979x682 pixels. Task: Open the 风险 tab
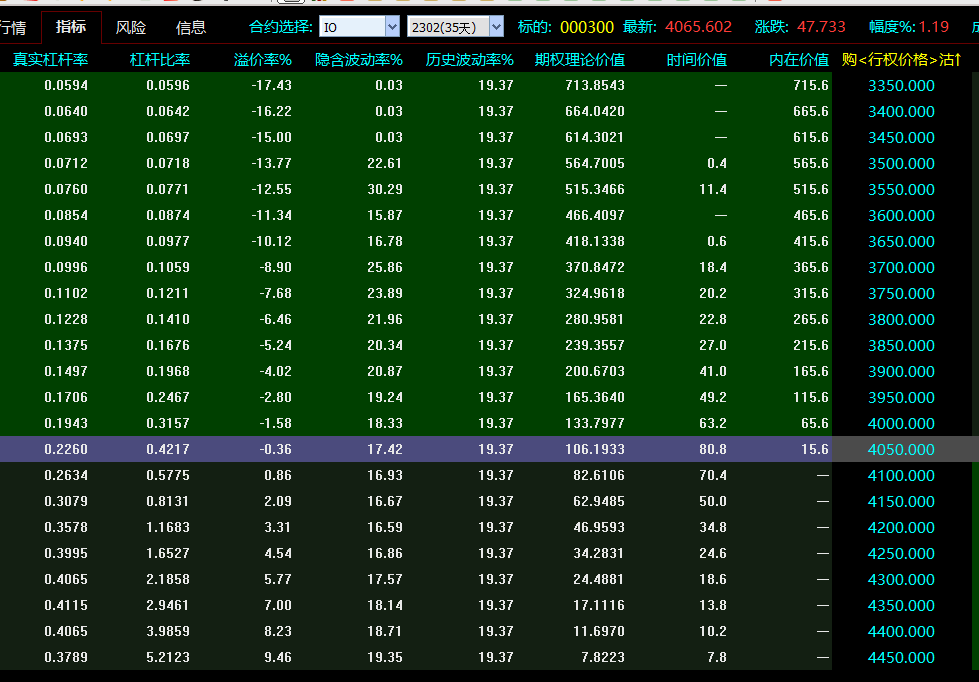(x=131, y=27)
